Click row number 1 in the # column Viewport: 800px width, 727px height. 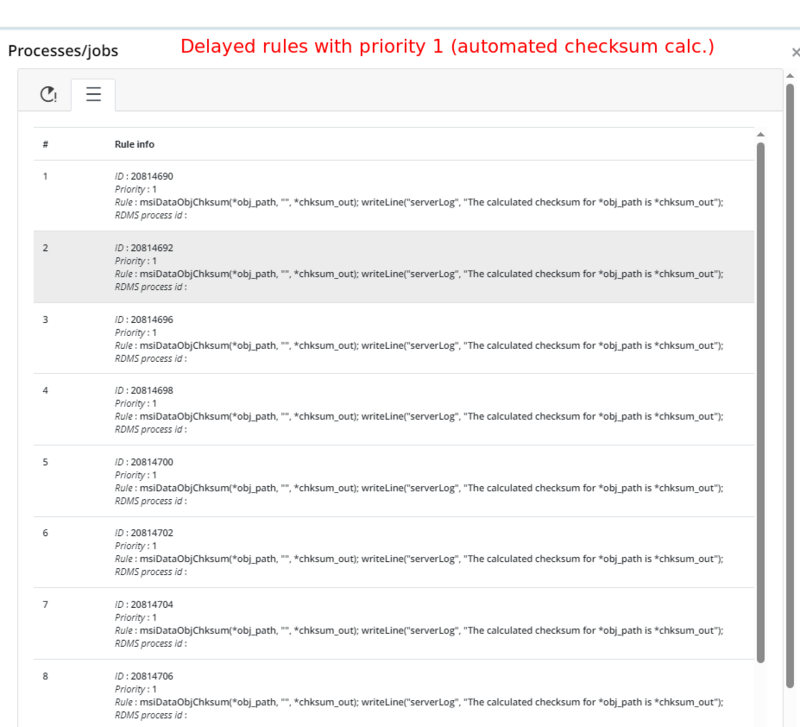(45, 176)
